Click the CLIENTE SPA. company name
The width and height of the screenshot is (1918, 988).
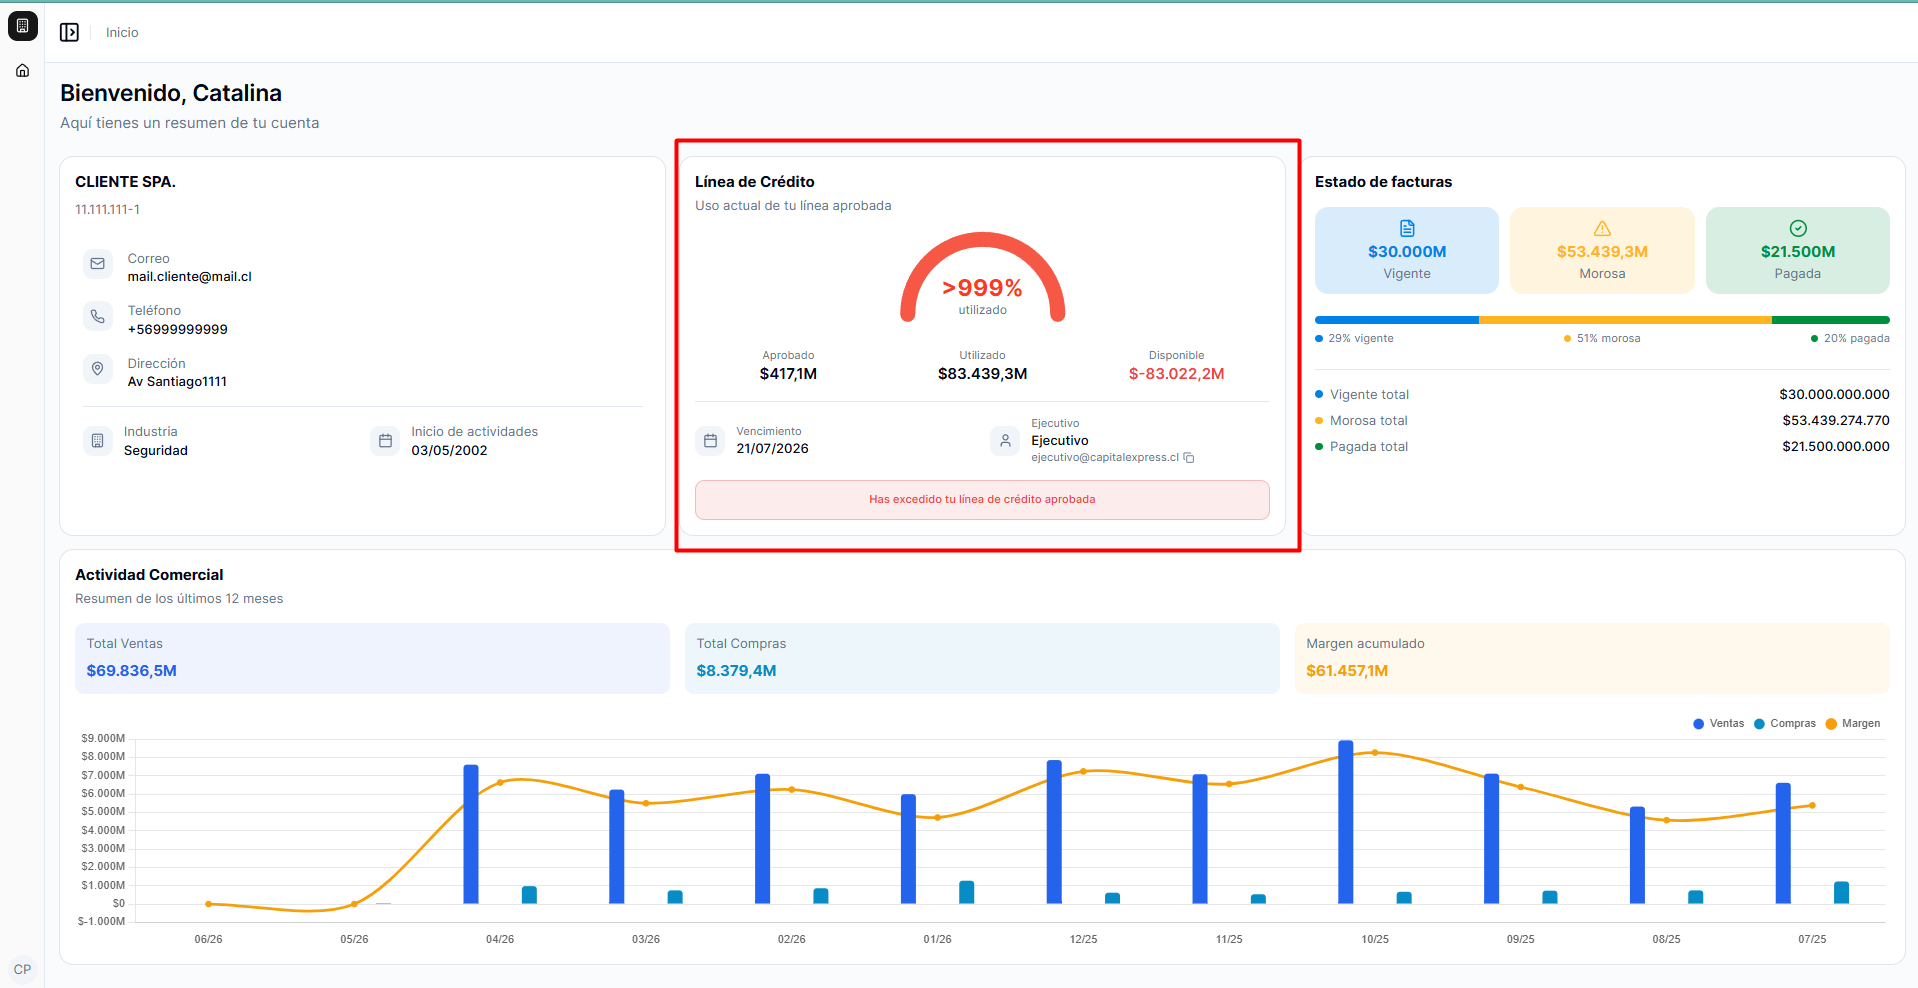pos(125,182)
